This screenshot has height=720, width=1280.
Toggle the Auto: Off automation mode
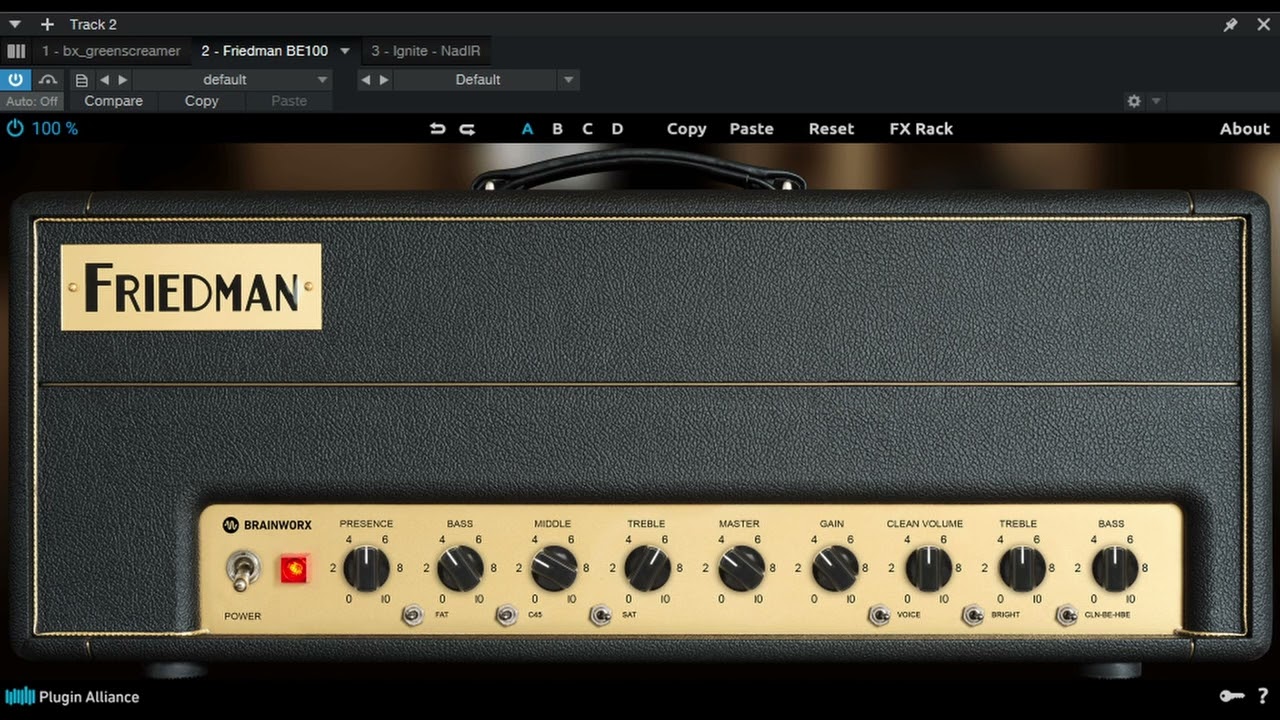[x=32, y=101]
